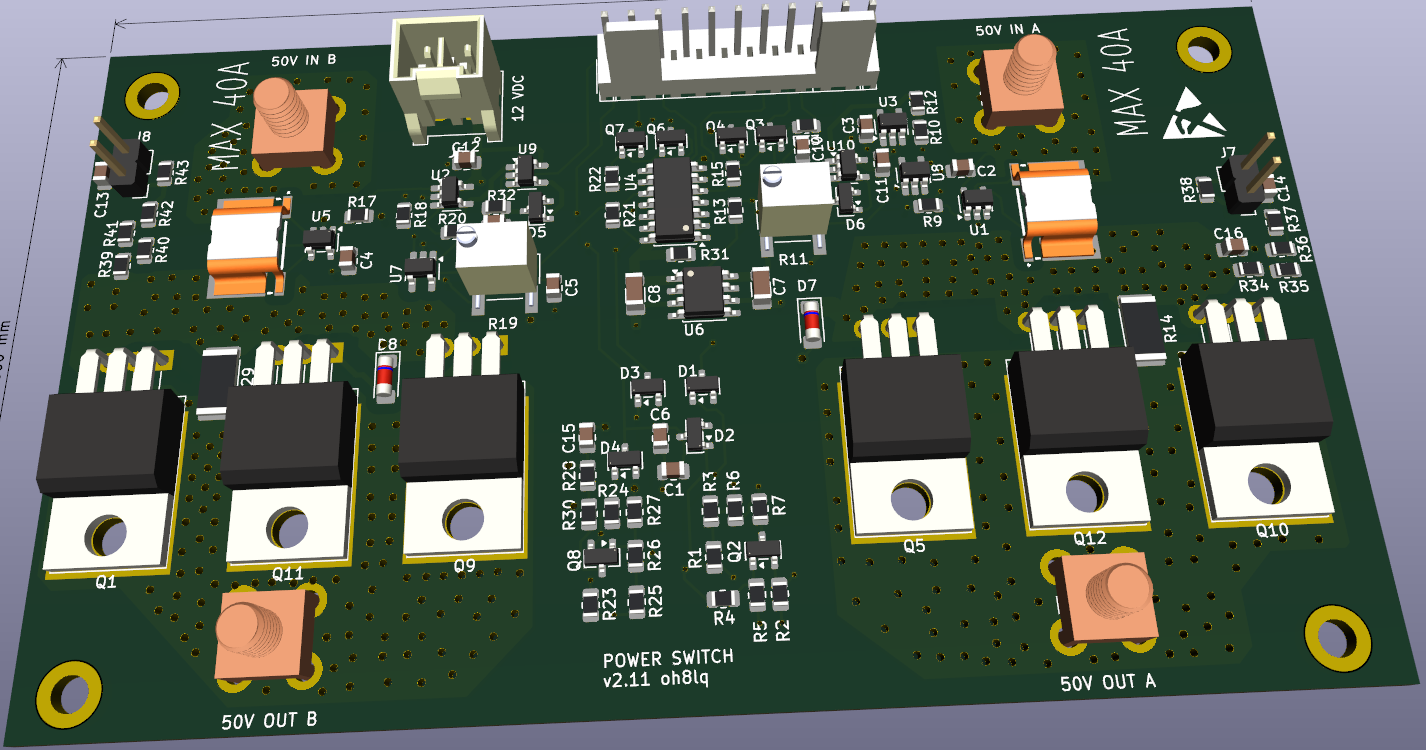This screenshot has height=750, width=1426.
Task: Select the U5 small IC
Action: (x=319, y=240)
